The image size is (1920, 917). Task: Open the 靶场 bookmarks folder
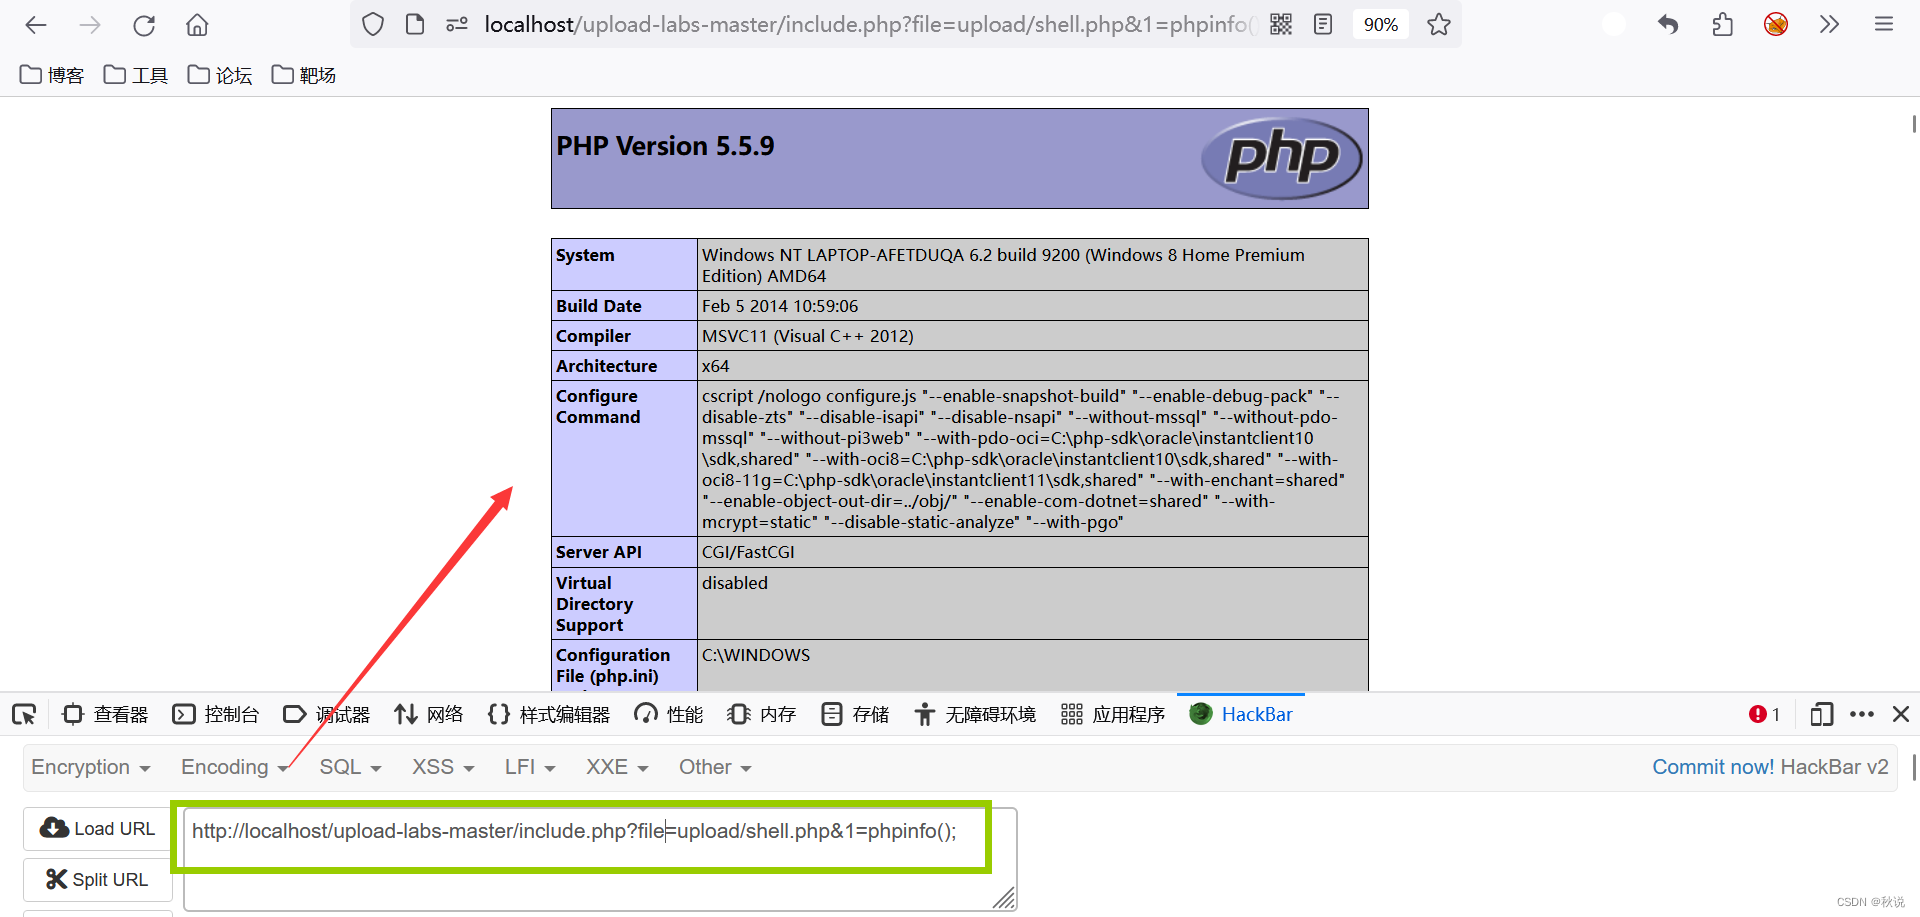pos(304,75)
